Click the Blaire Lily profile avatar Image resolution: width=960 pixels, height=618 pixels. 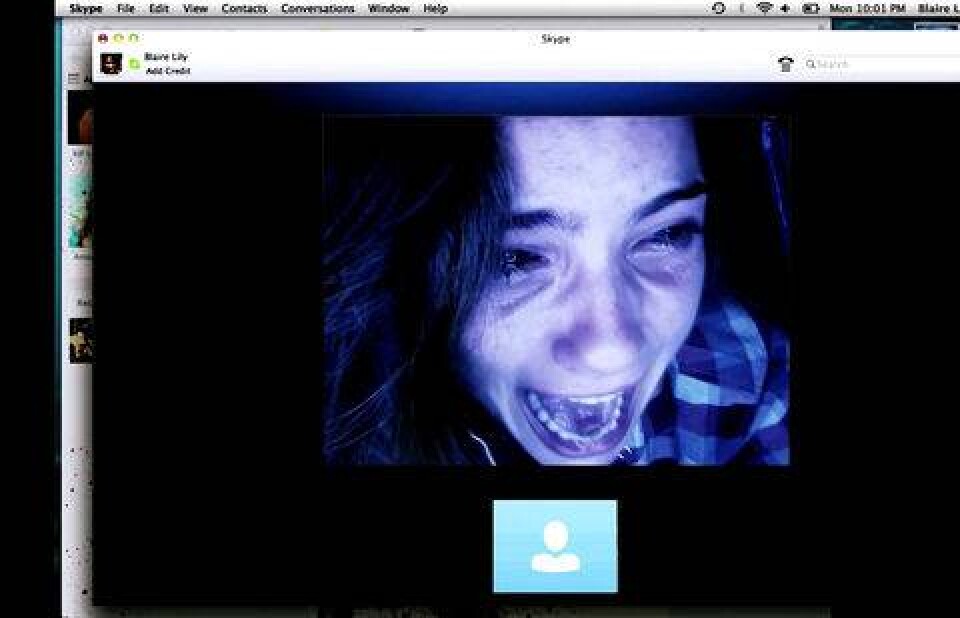click(x=111, y=64)
